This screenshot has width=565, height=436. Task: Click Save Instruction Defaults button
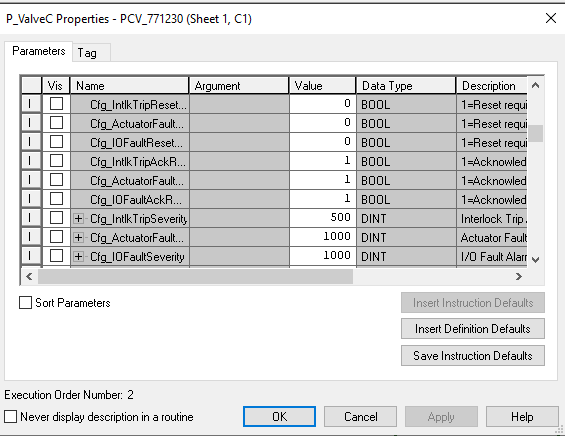(473, 356)
